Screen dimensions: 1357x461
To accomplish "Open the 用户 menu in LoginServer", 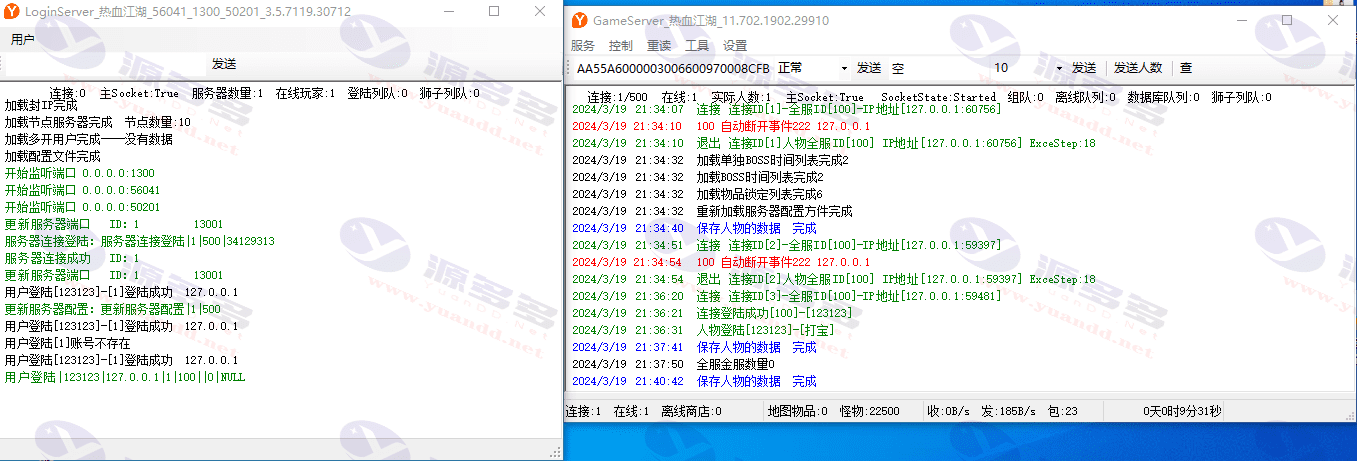I will (x=23, y=40).
